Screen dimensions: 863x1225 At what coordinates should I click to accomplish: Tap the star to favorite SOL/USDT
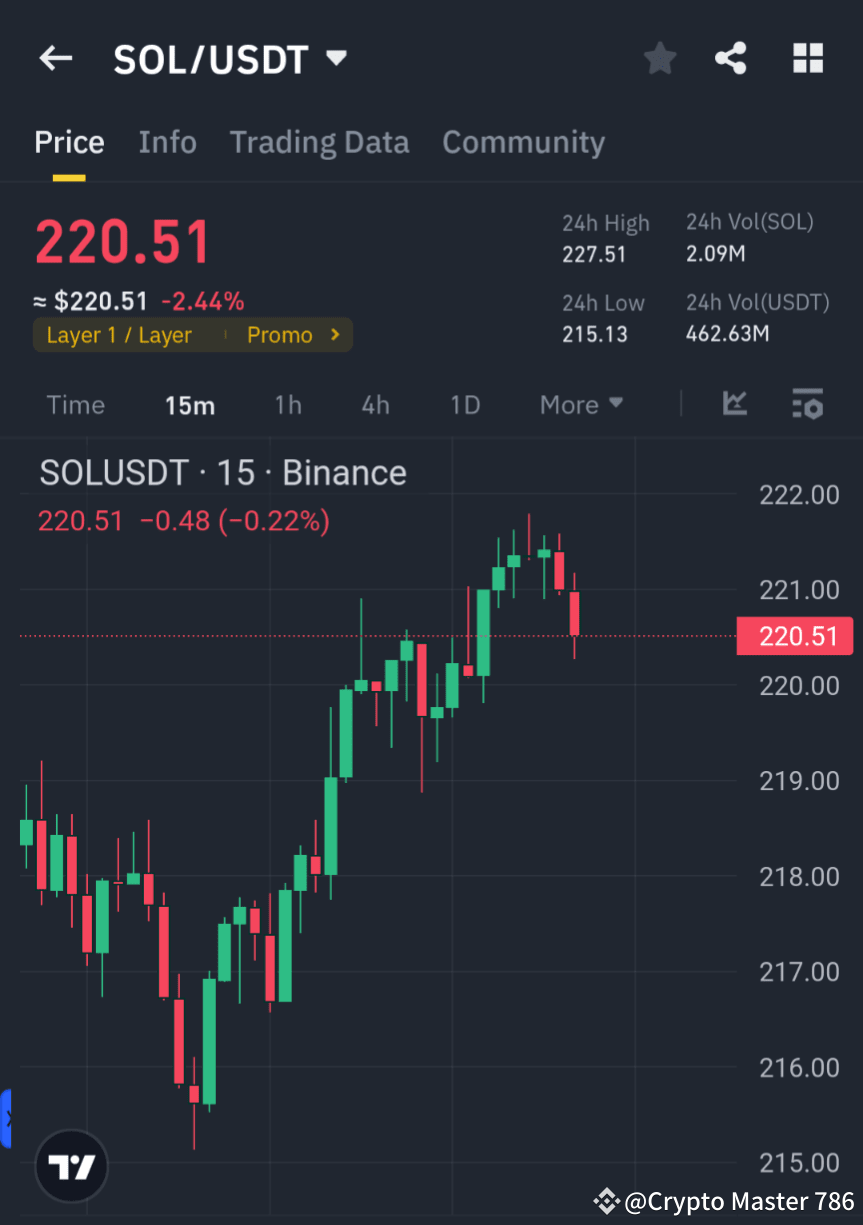click(659, 58)
